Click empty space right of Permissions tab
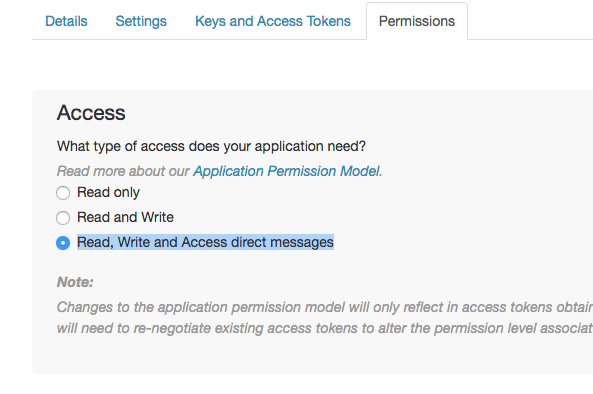 (x=530, y=21)
